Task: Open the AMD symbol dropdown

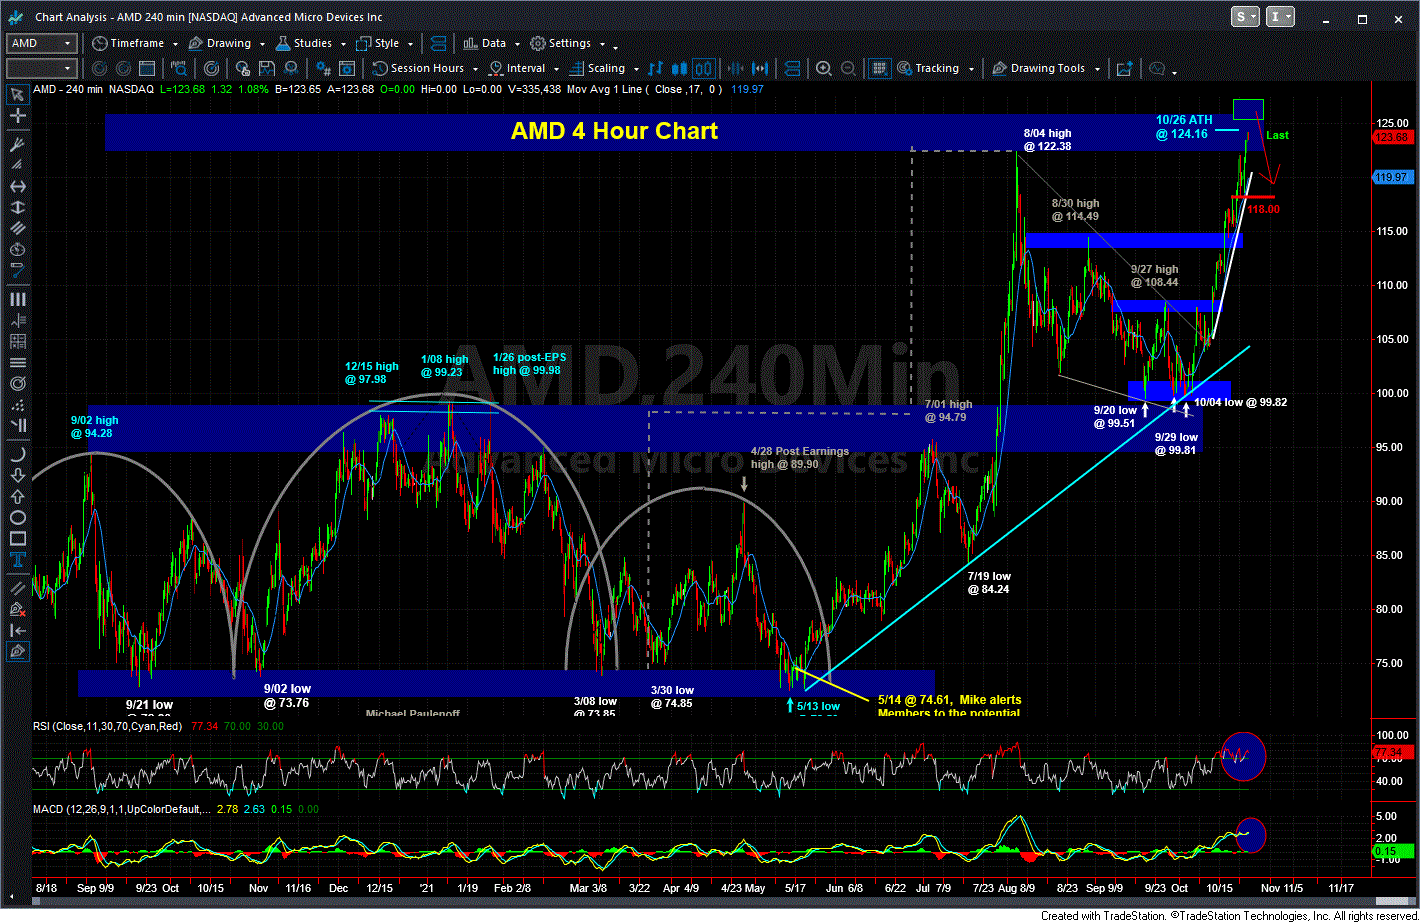Action: click(x=67, y=43)
